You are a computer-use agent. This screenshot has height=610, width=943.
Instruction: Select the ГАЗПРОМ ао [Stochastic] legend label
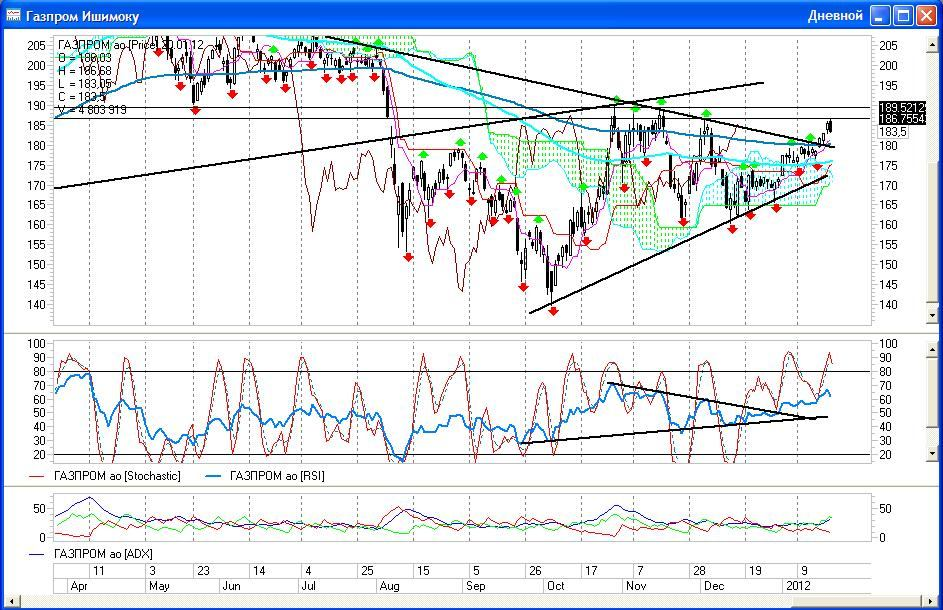tap(117, 476)
